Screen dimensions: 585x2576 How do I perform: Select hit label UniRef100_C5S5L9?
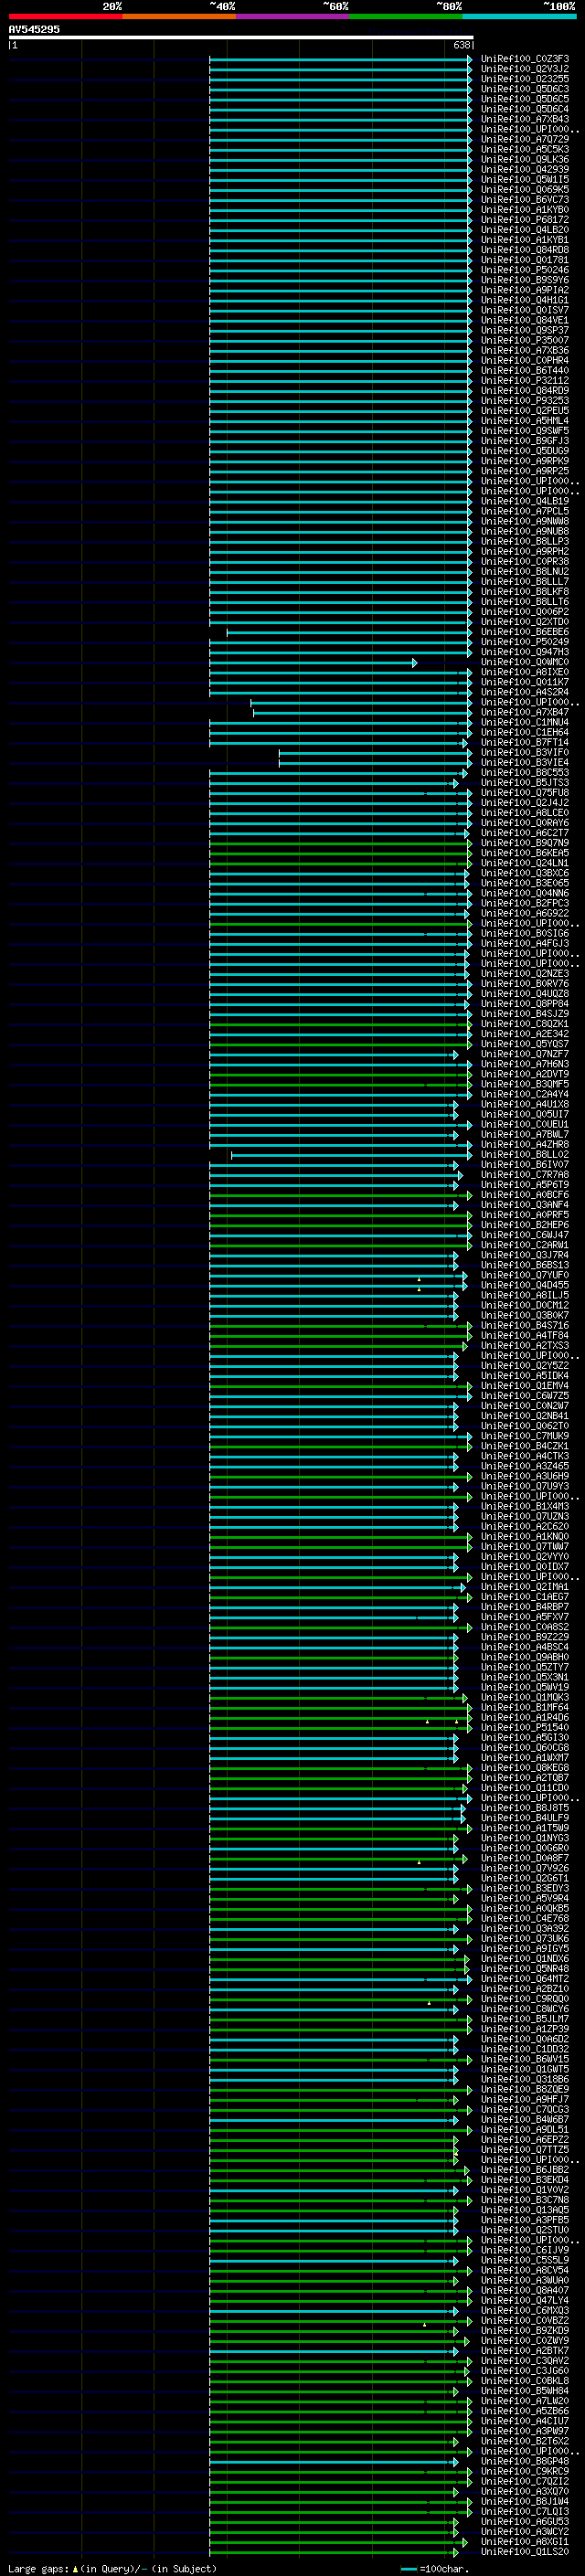click(524, 2261)
